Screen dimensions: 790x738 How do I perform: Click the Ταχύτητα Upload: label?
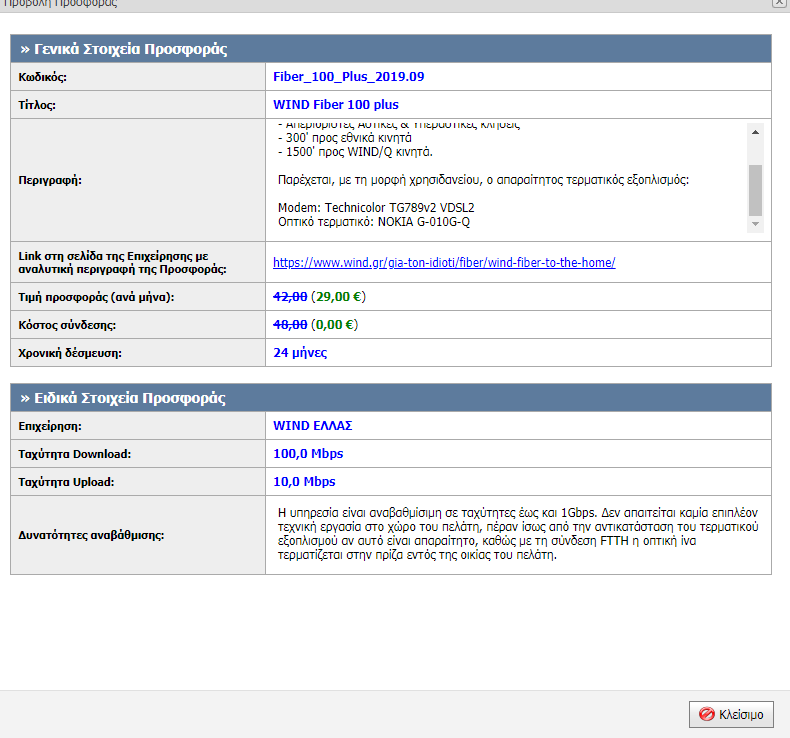pyautogui.click(x=67, y=482)
